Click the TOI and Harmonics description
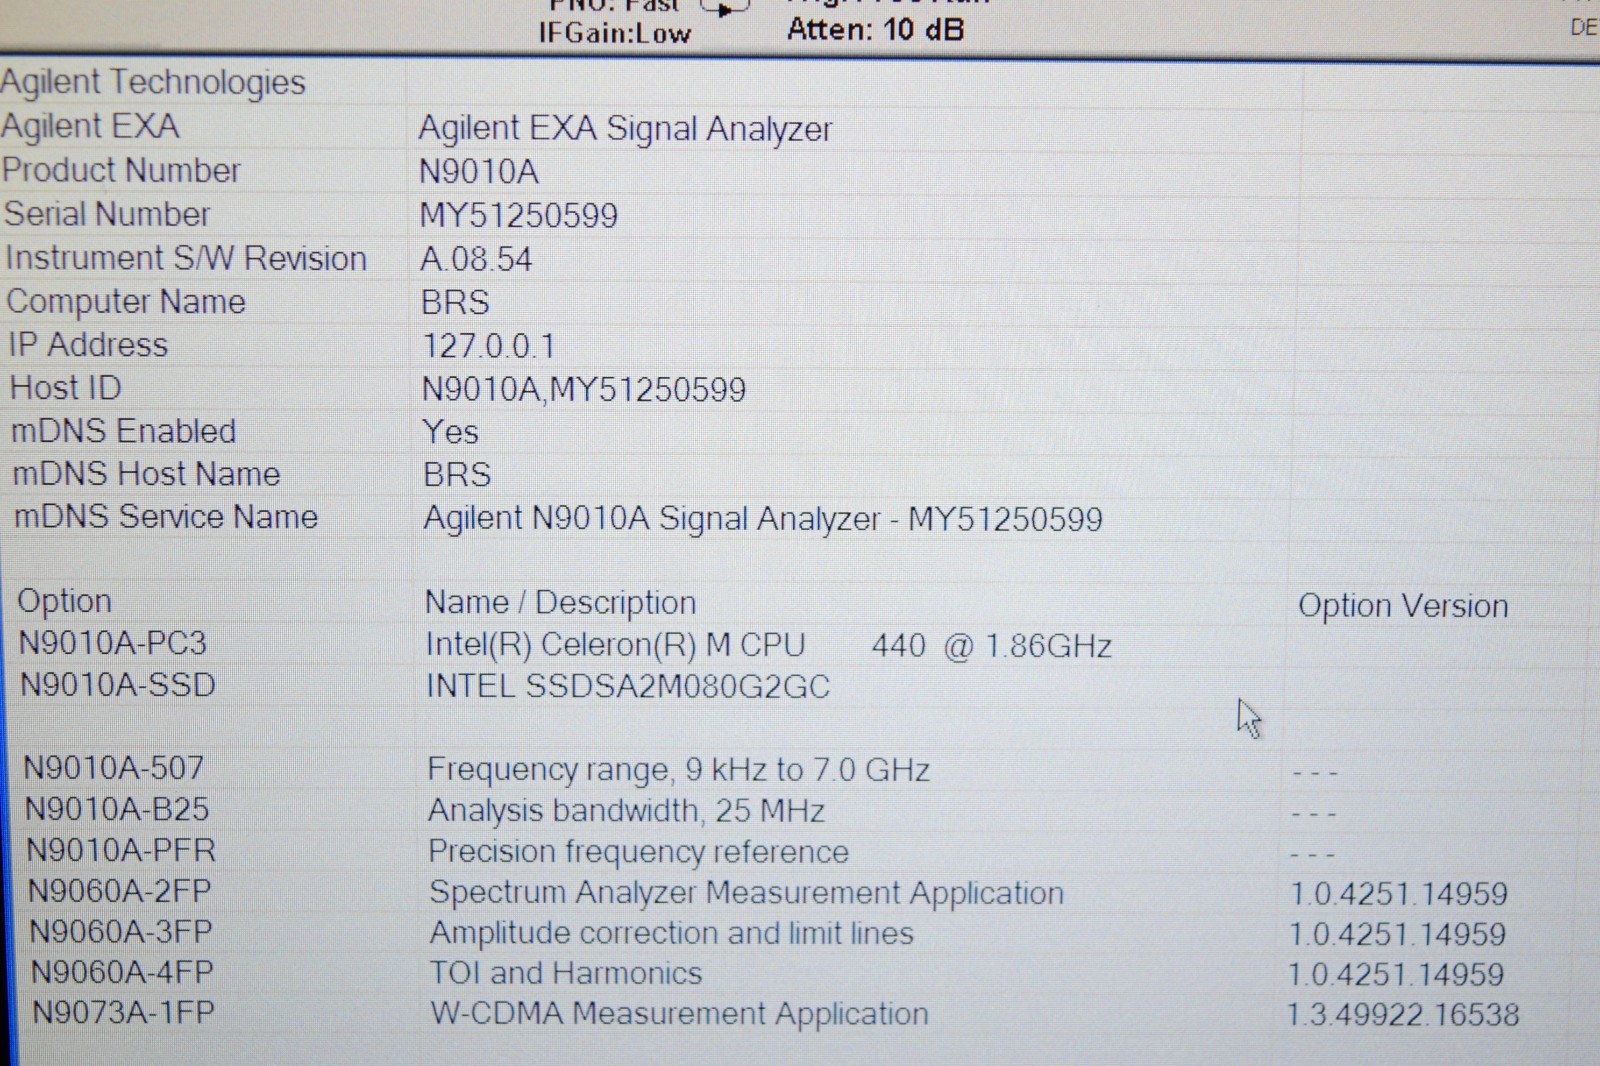Viewport: 1600px width, 1066px height. 566,974
